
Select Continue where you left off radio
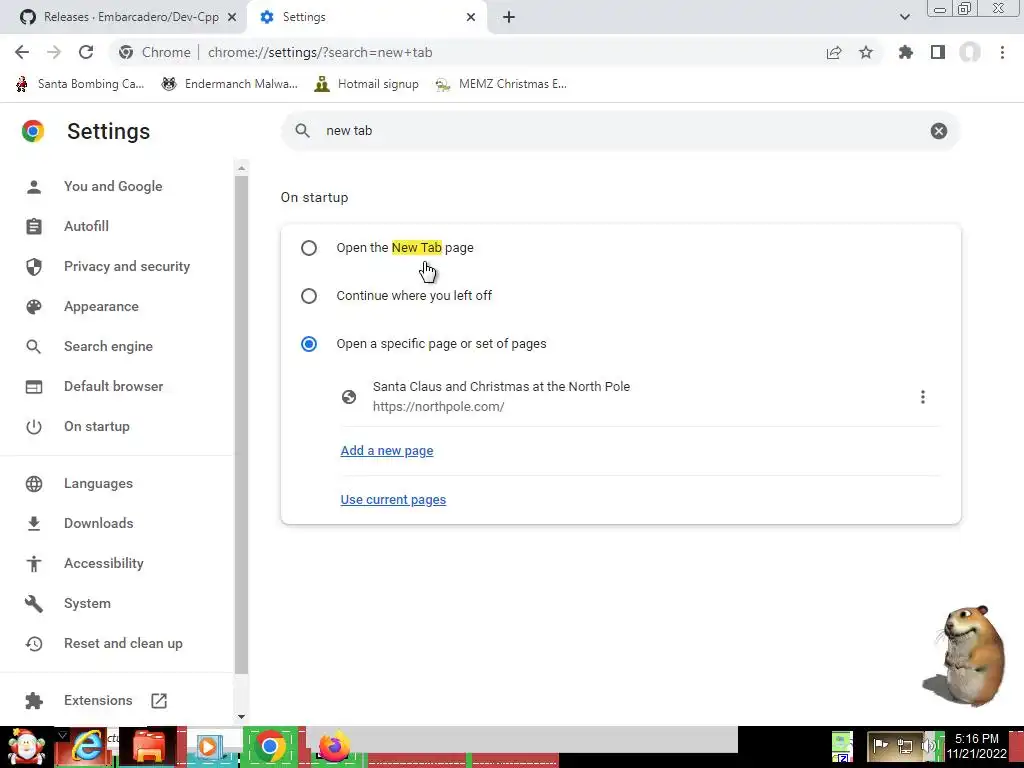309,296
